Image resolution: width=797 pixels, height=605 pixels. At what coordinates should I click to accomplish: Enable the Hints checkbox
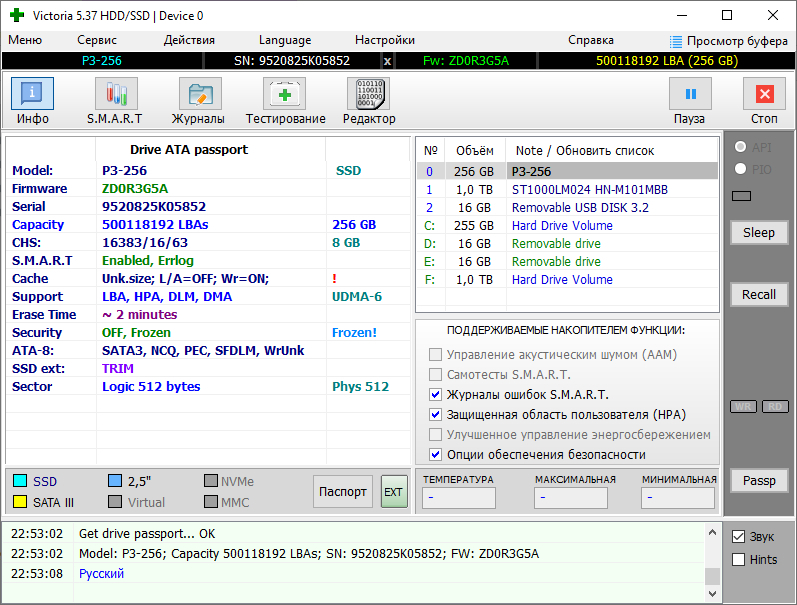[x=739, y=560]
